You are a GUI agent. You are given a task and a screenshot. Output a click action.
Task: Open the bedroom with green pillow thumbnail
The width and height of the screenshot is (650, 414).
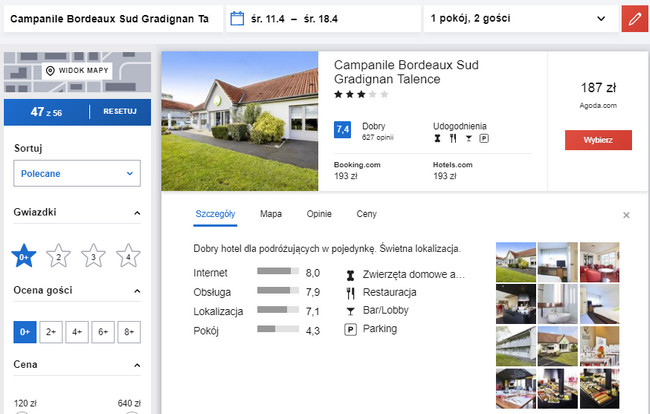click(599, 304)
